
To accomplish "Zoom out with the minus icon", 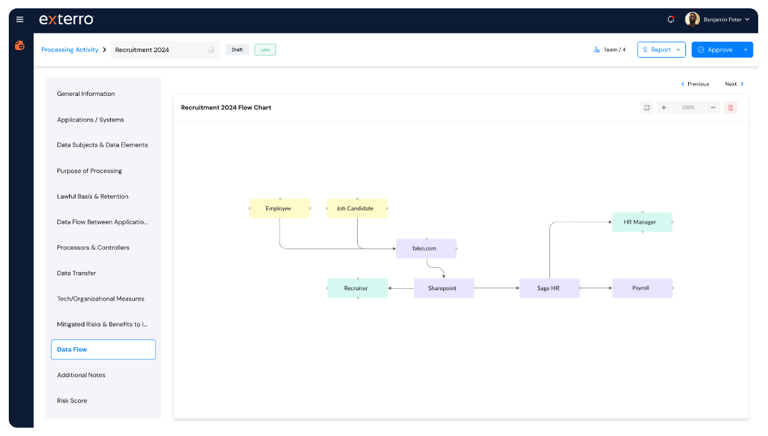I will point(713,107).
